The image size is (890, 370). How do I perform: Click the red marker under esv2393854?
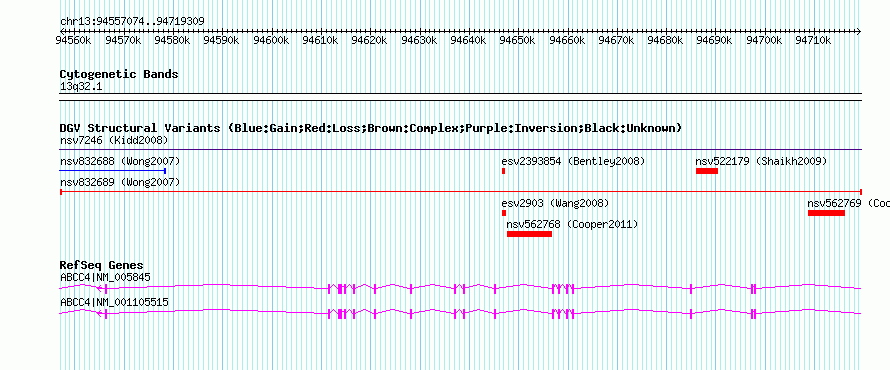click(503, 171)
